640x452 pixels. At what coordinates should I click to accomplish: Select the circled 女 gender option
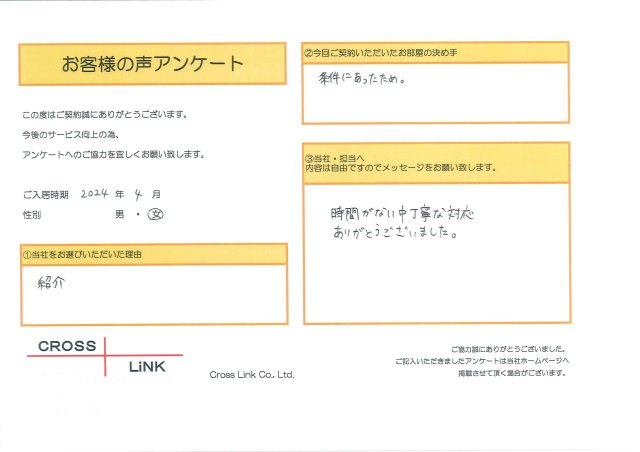(x=156, y=214)
